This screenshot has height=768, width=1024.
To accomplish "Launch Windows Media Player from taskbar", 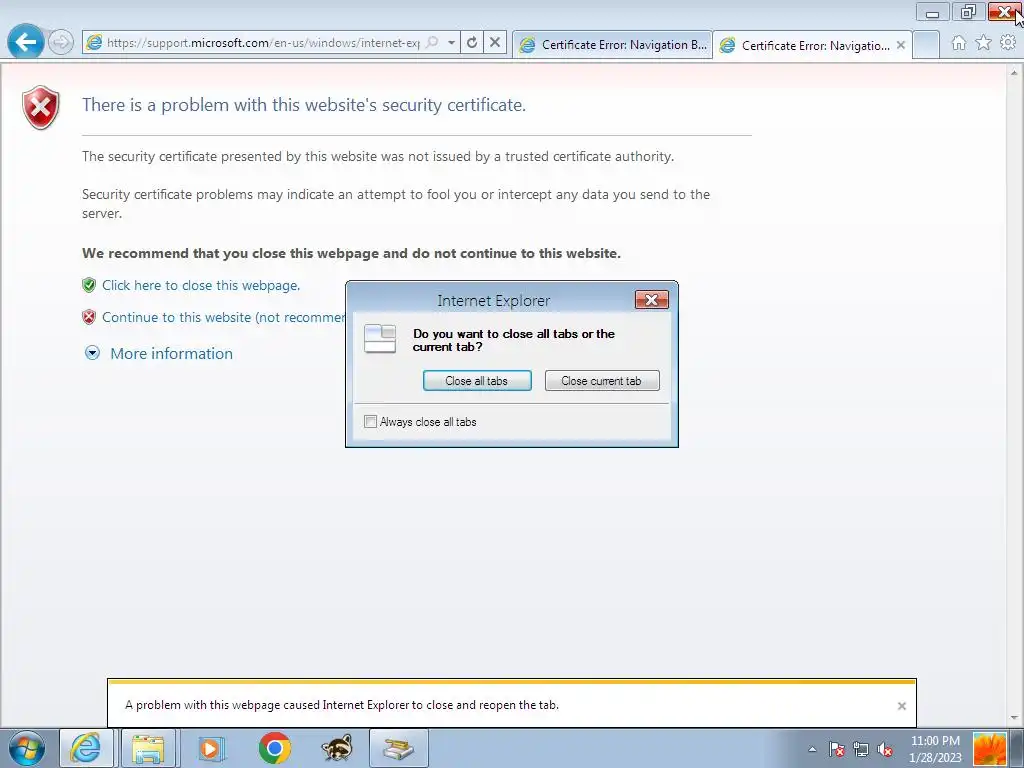I will [210, 748].
